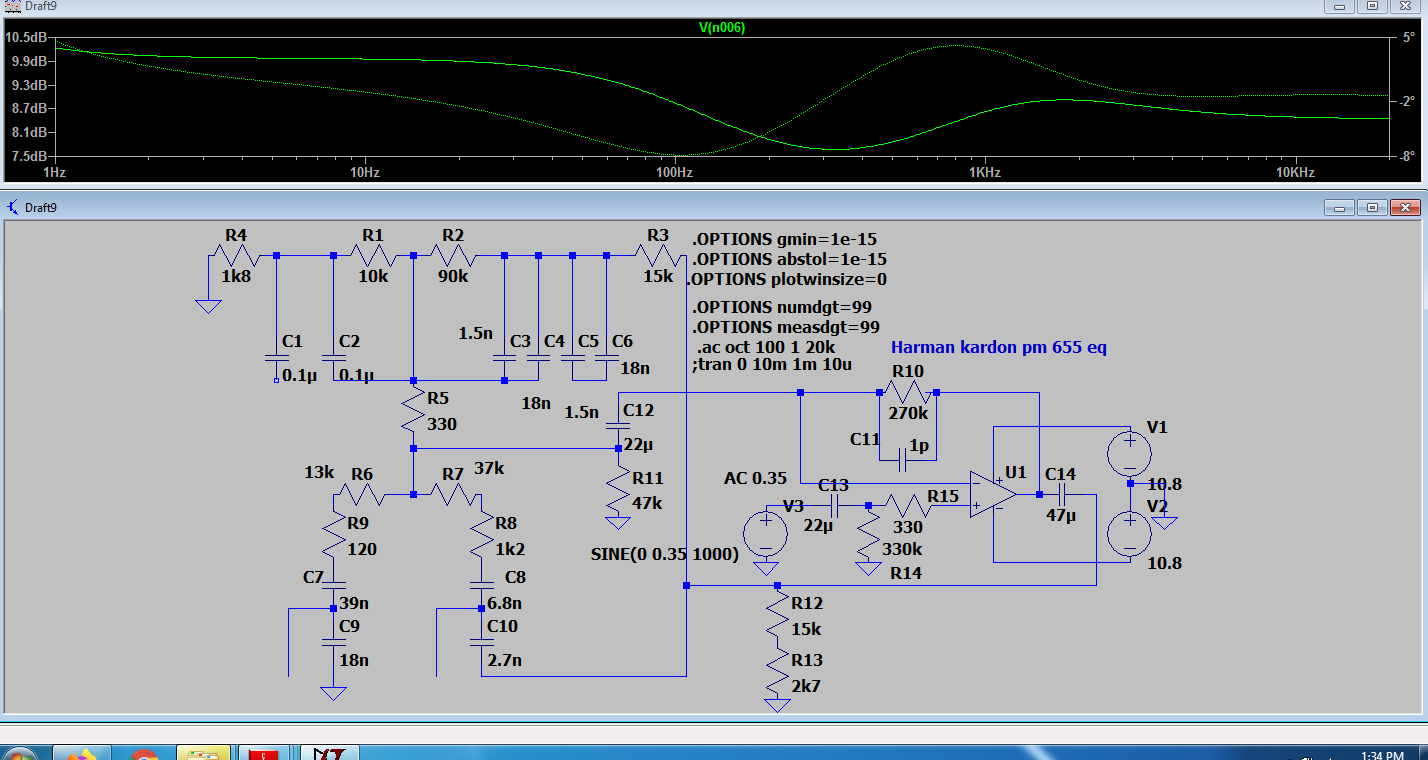Select the U1 op-amp symbol

point(992,494)
